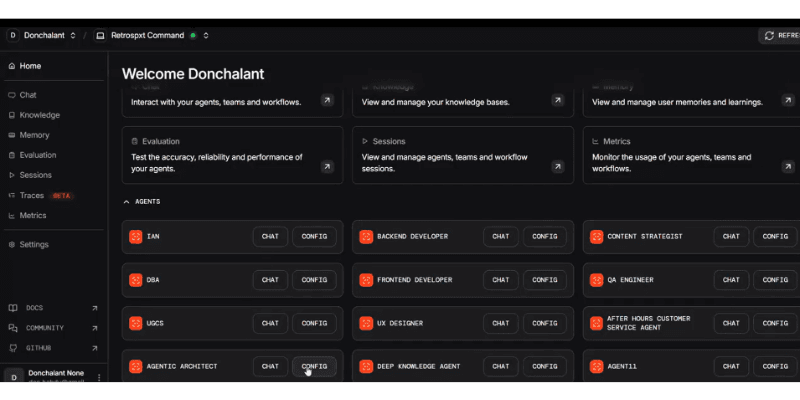Click the After Hours Customer Service icon
This screenshot has height=400, width=800.
coord(596,323)
